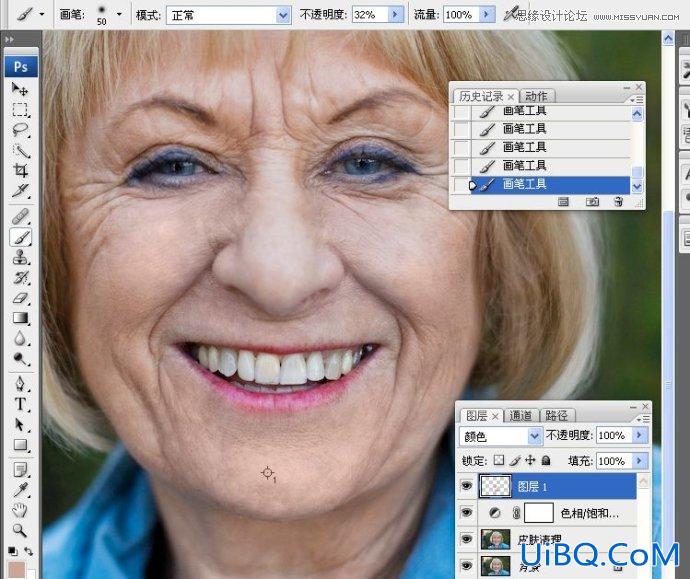Click the 色相/饱和 layer mask thumbnail
Screen dimensions: 690x579
(539, 513)
